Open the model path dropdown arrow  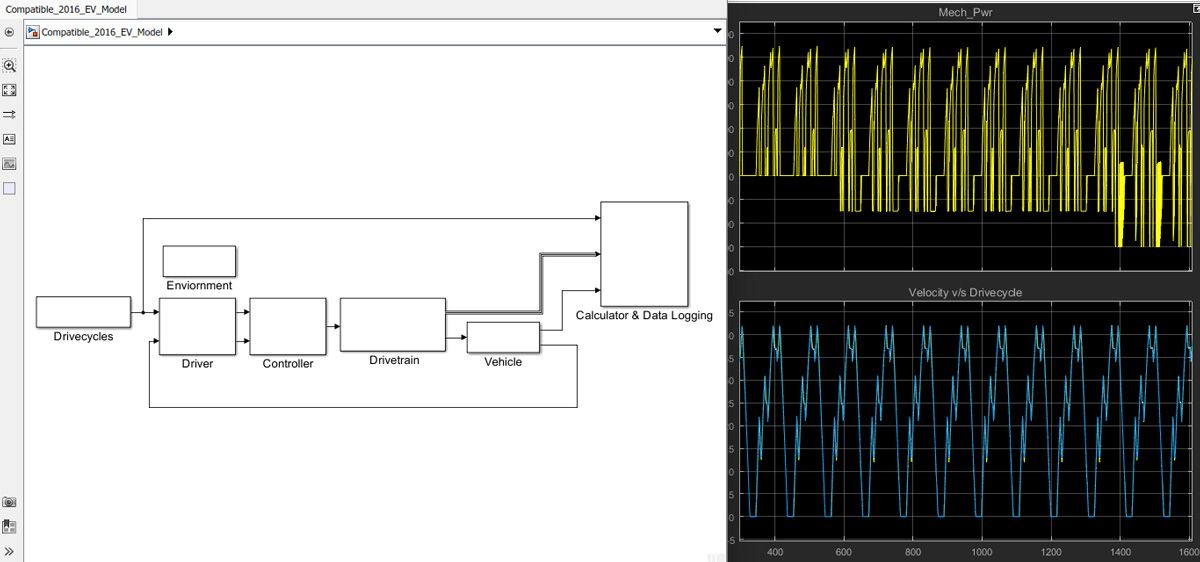point(716,32)
